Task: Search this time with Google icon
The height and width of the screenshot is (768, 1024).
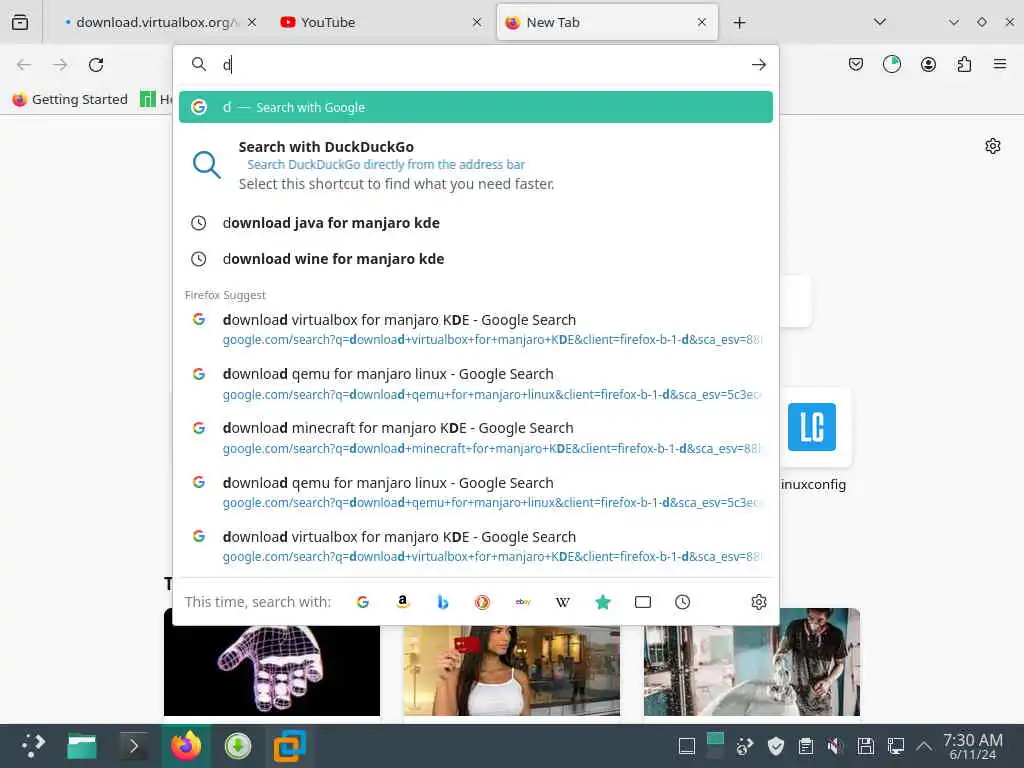Action: [x=363, y=601]
